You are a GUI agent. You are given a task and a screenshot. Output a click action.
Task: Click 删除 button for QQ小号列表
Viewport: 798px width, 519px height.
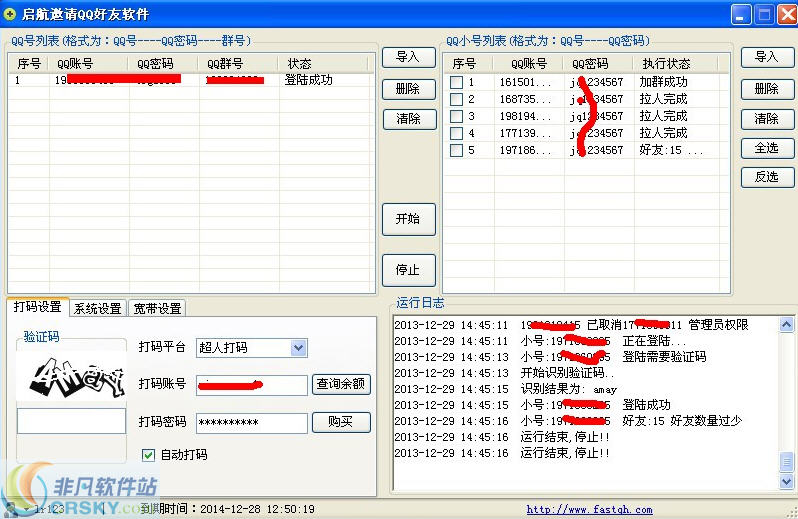(767, 89)
